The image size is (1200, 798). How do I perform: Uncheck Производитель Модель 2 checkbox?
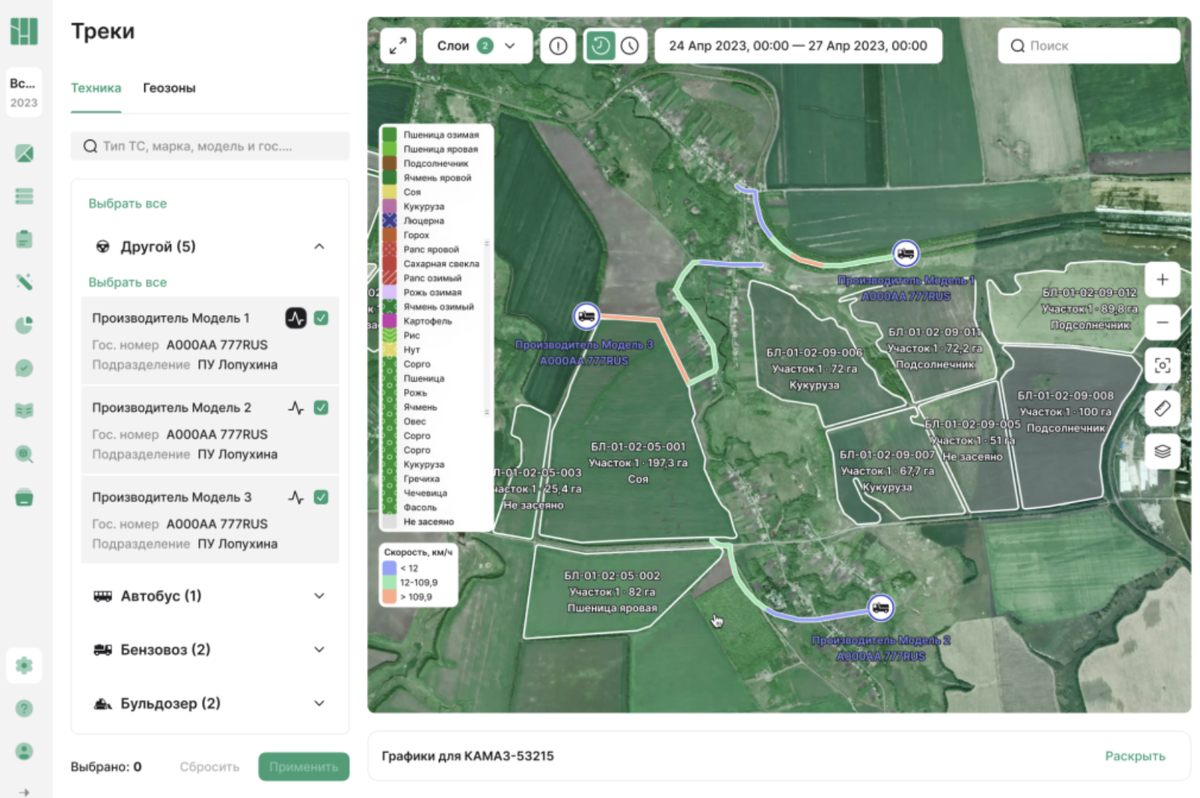pyautogui.click(x=321, y=408)
